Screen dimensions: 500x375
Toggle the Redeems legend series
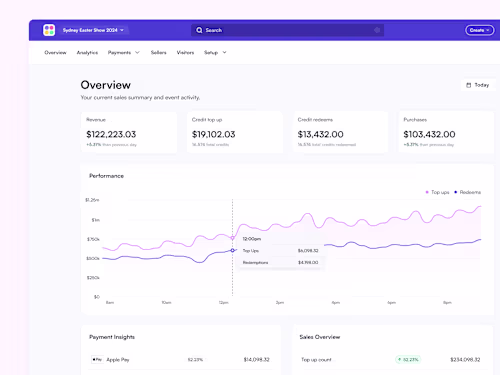pos(468,192)
